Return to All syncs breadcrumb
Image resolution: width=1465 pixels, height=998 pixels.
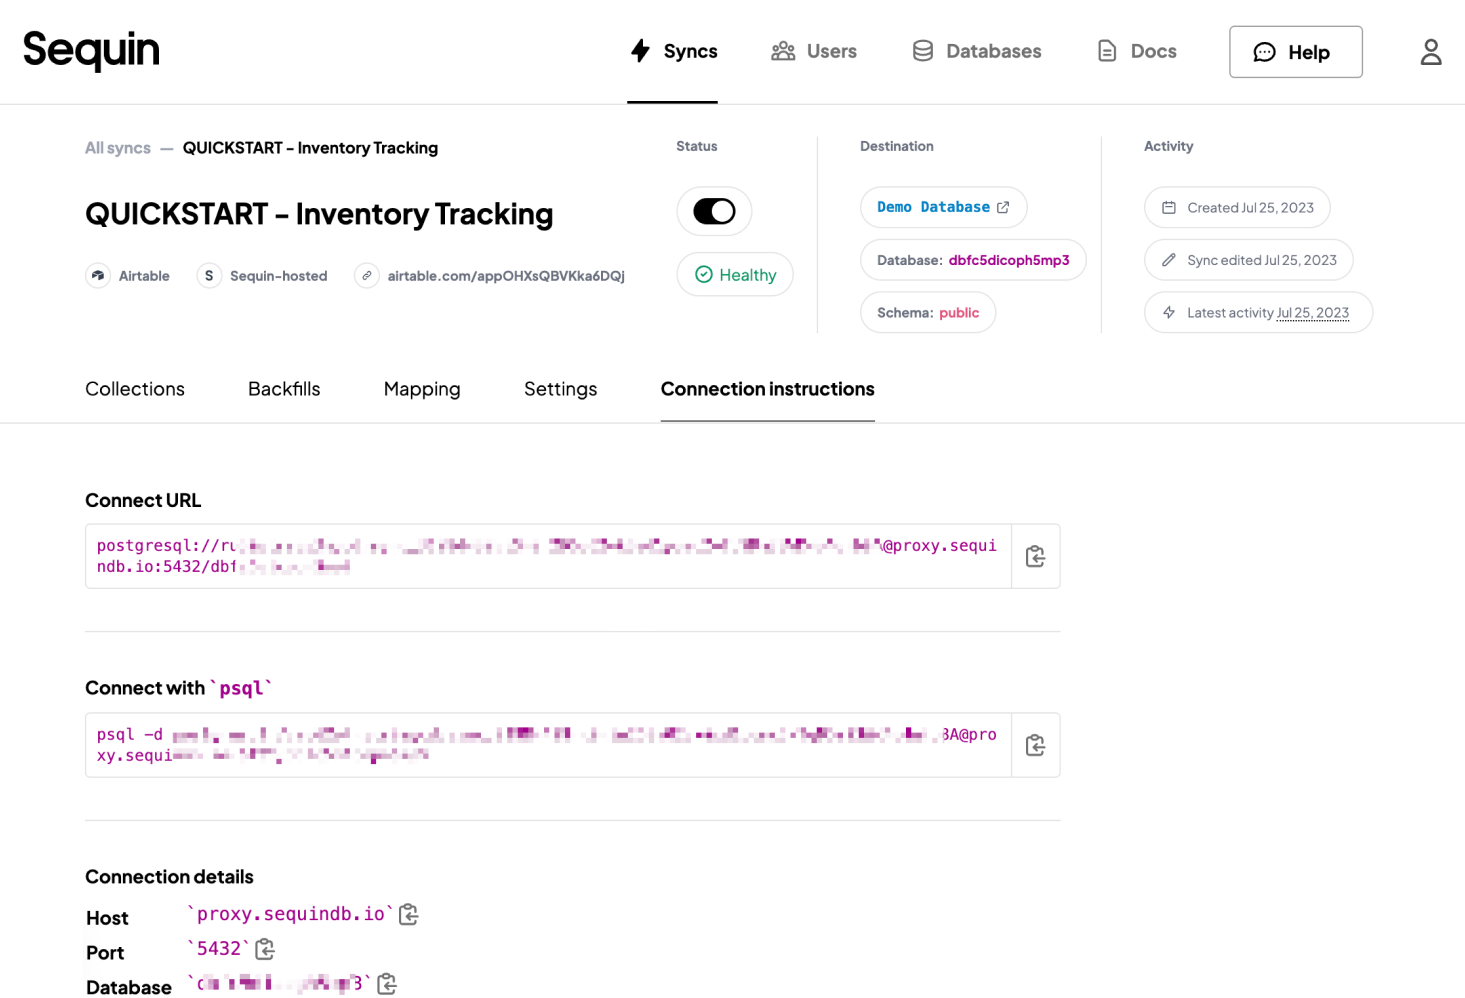118,148
